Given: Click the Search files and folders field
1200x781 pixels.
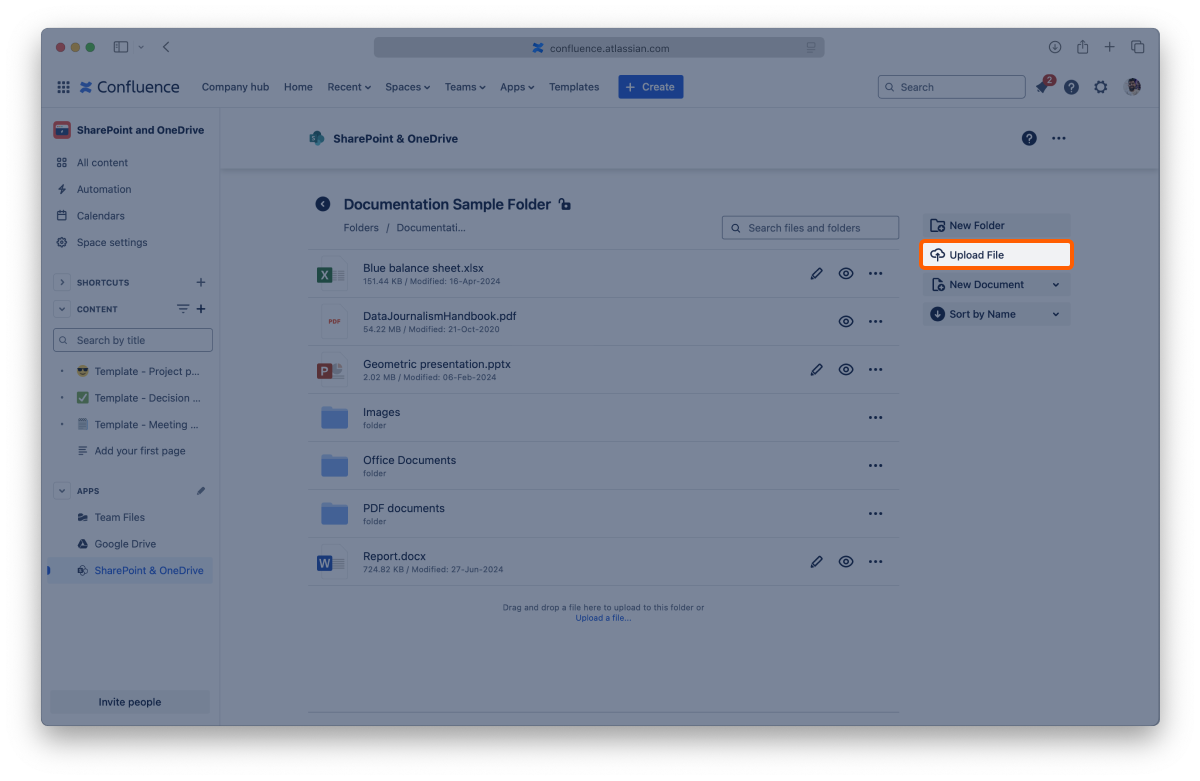Looking at the screenshot, I should [x=810, y=228].
